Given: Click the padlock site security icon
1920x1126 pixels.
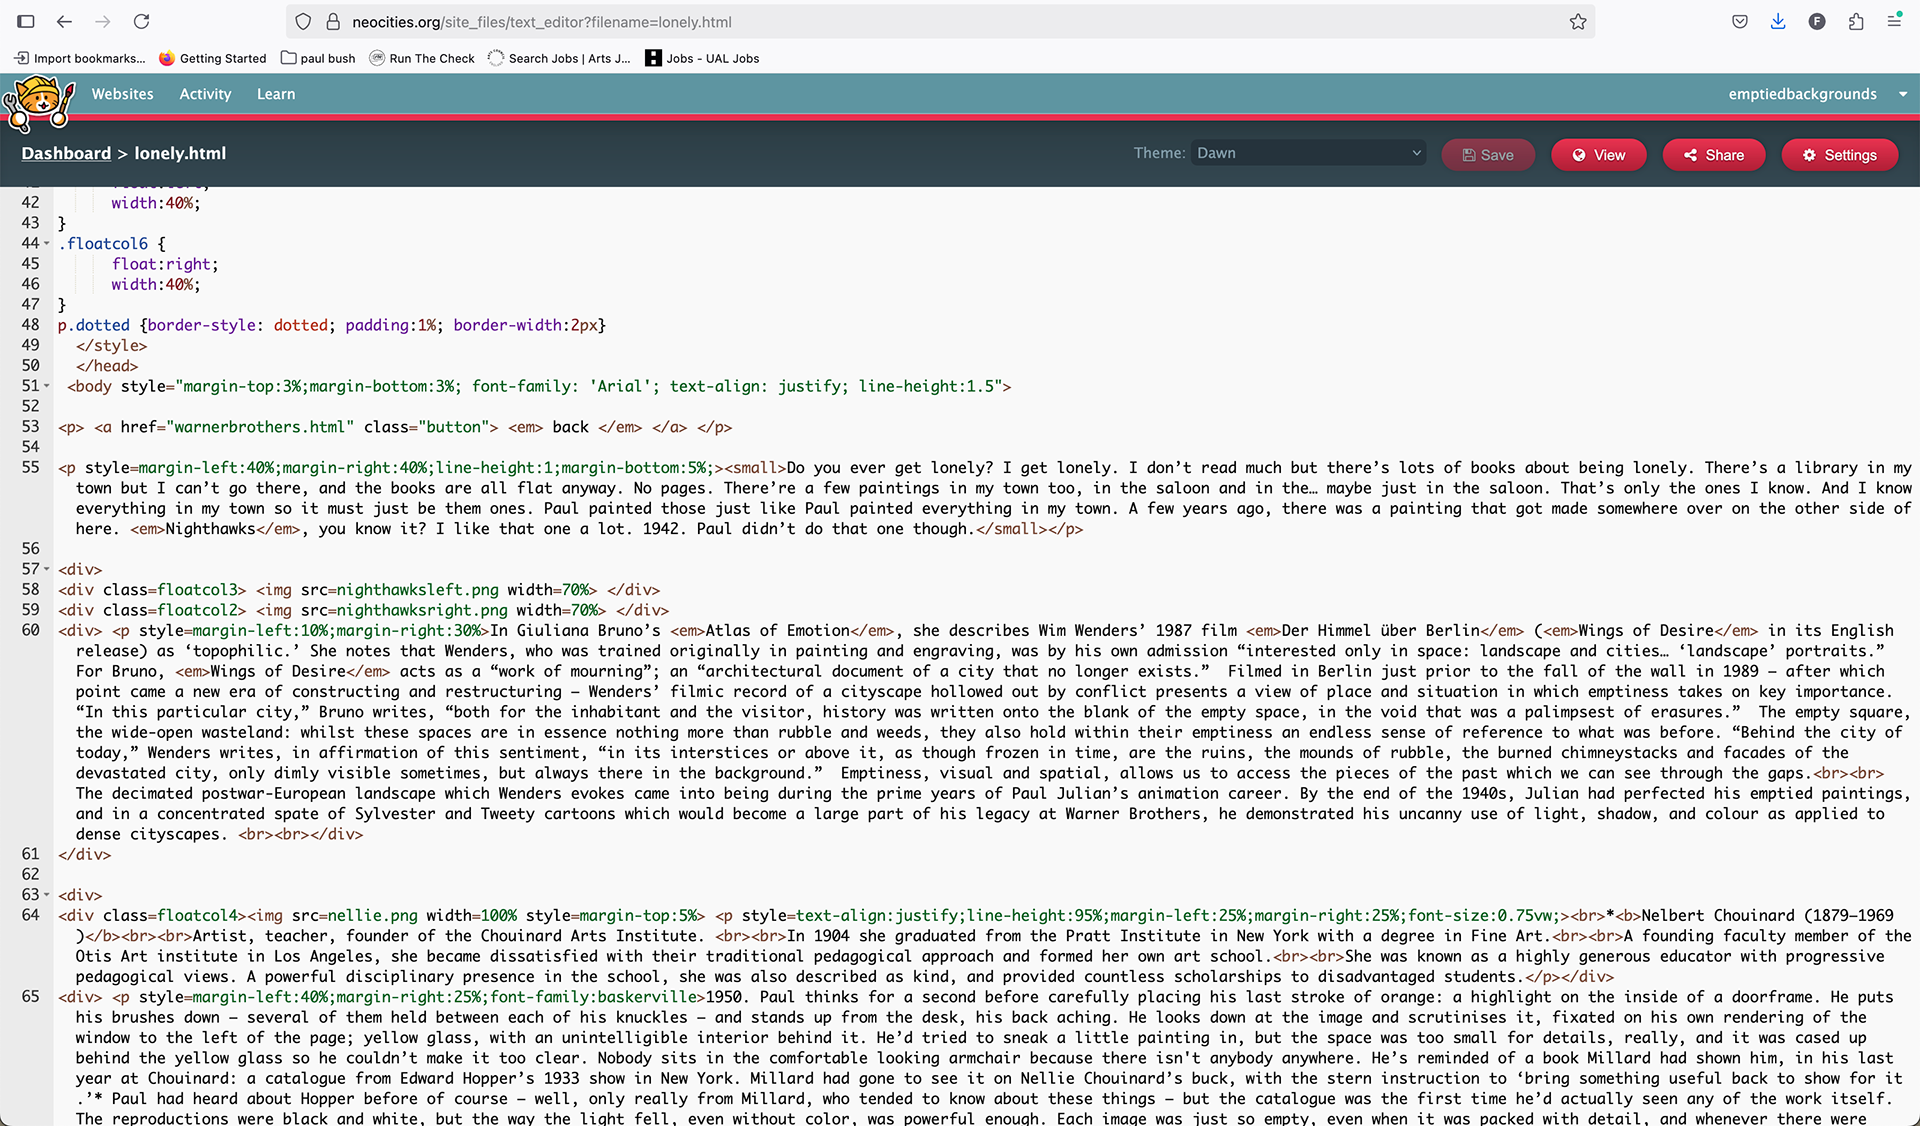Looking at the screenshot, I should [333, 22].
